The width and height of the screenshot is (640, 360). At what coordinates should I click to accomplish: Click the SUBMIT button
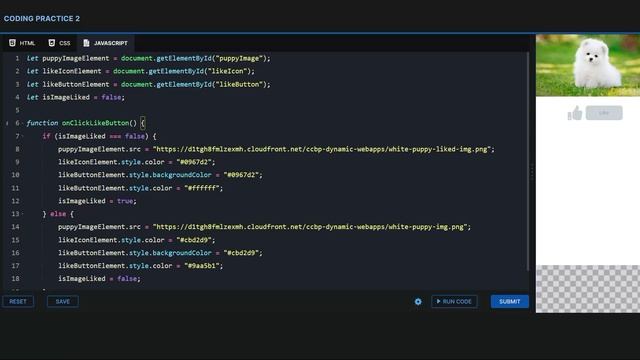[x=510, y=302]
